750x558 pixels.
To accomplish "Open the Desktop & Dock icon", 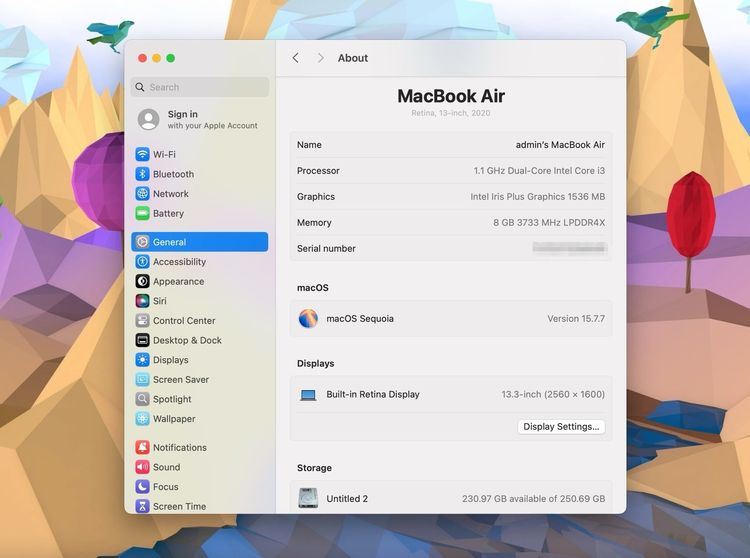I will pyautogui.click(x=142, y=340).
